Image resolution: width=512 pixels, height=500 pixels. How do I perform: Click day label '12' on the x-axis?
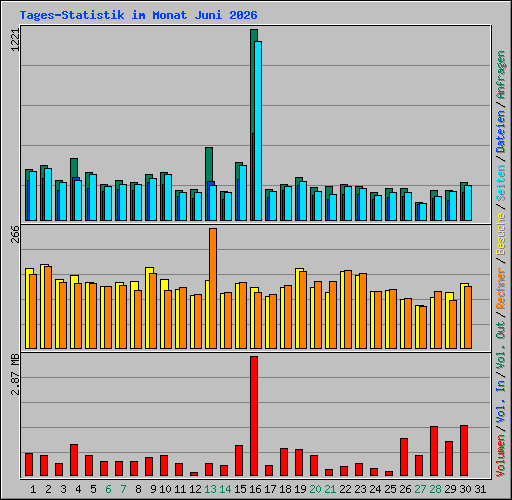[x=195, y=489]
